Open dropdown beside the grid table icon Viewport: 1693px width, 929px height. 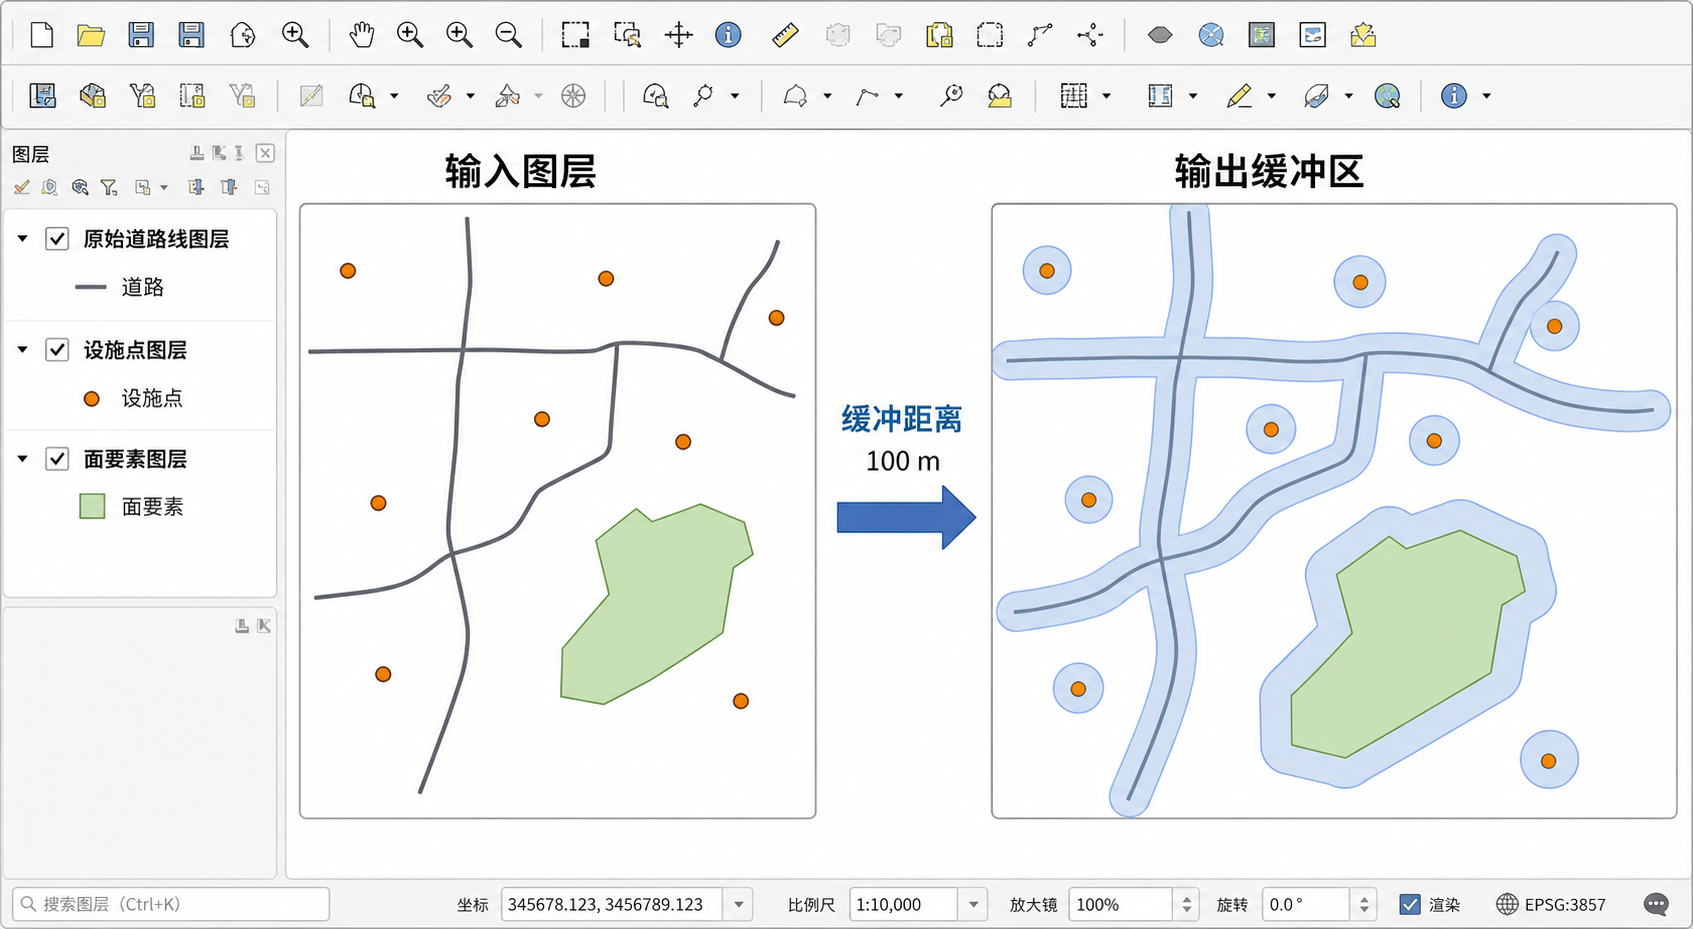click(x=1106, y=96)
